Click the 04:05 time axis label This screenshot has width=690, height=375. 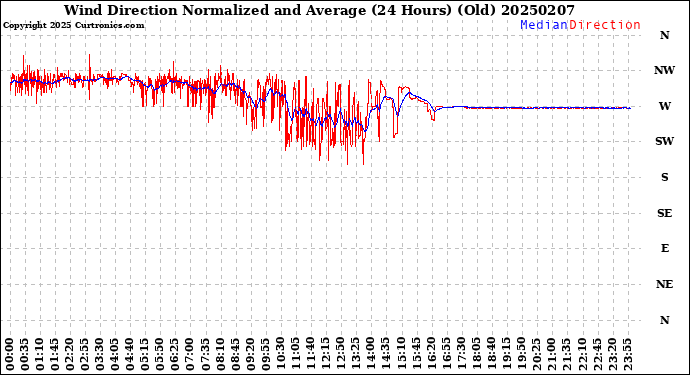115,355
